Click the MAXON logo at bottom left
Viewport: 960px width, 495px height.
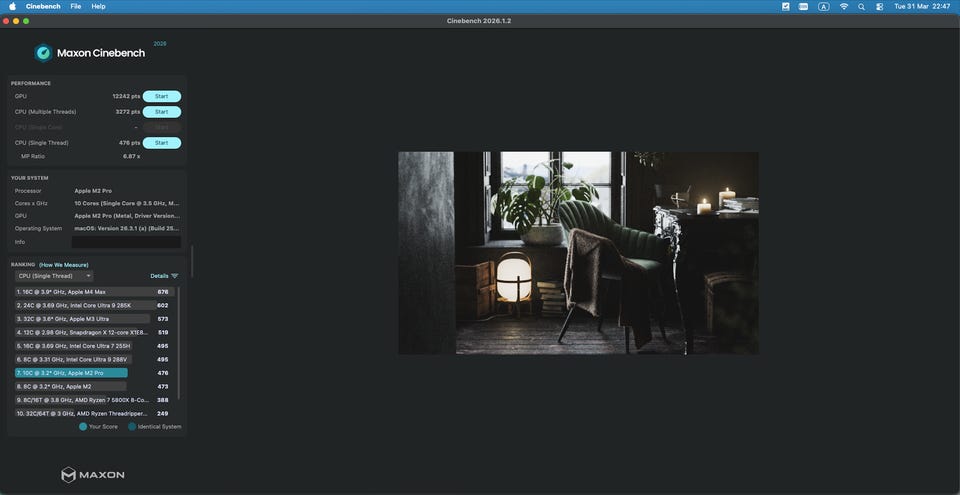(x=93, y=474)
